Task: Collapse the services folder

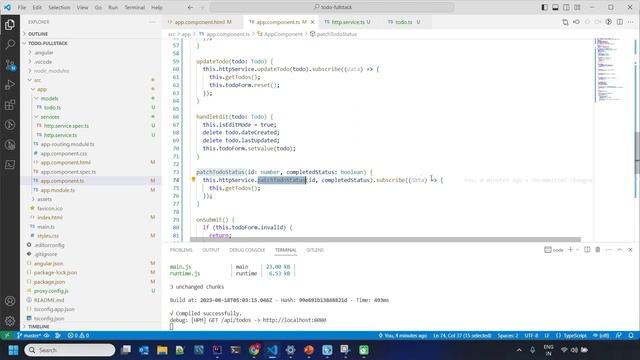Action: pyautogui.click(x=49, y=117)
